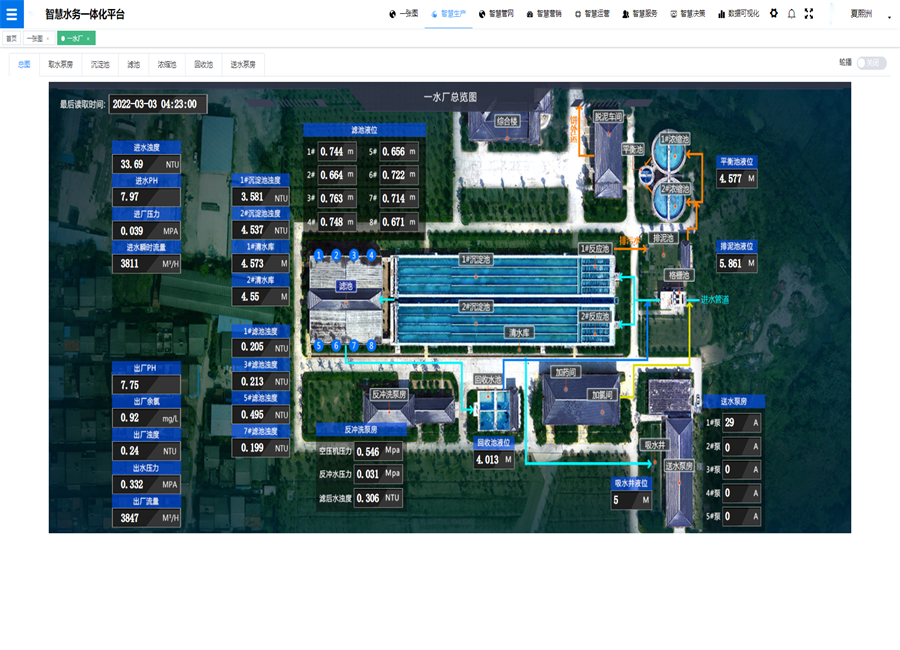
Task: Open the settings gear in top bar
Action: (x=773, y=14)
